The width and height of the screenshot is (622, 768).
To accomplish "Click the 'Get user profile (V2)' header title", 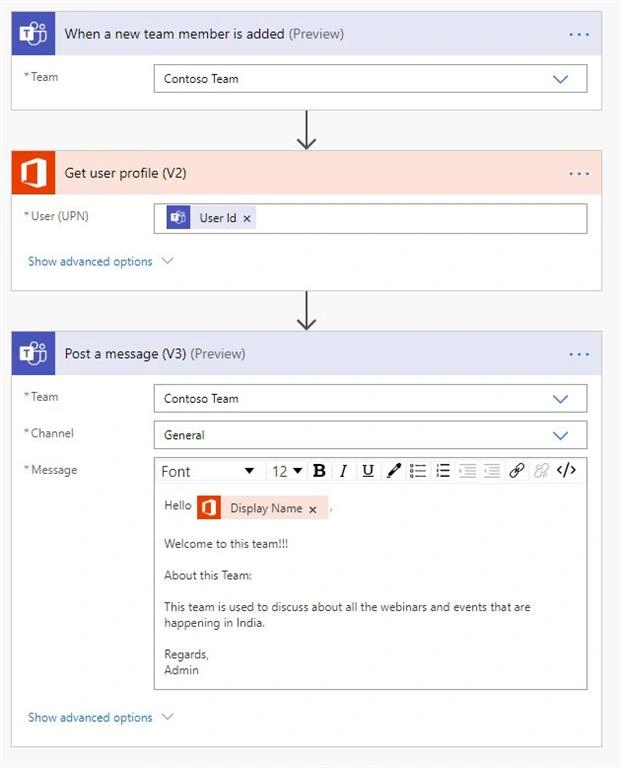I will (125, 173).
